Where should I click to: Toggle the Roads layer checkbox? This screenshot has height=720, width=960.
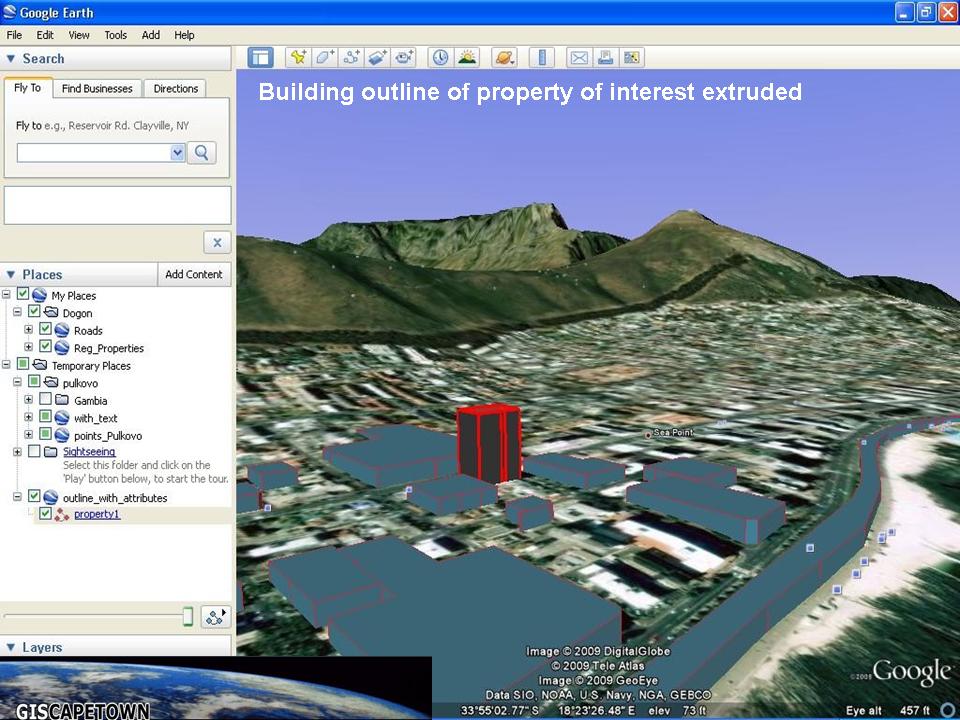pos(45,329)
